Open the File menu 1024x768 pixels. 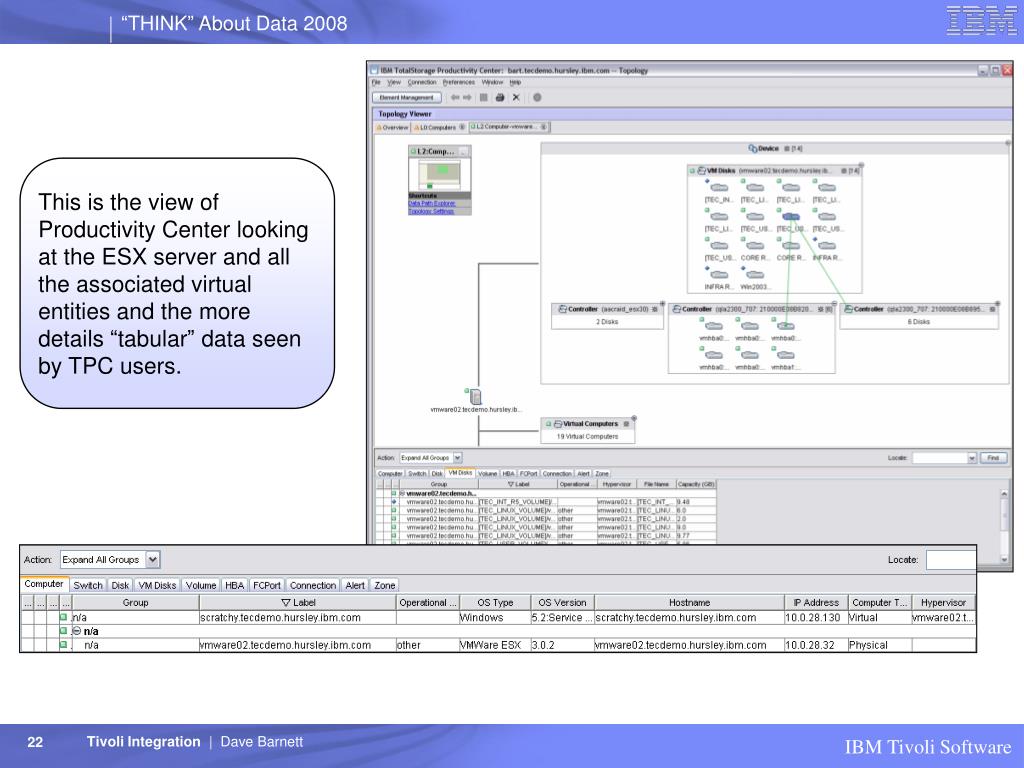click(x=376, y=82)
